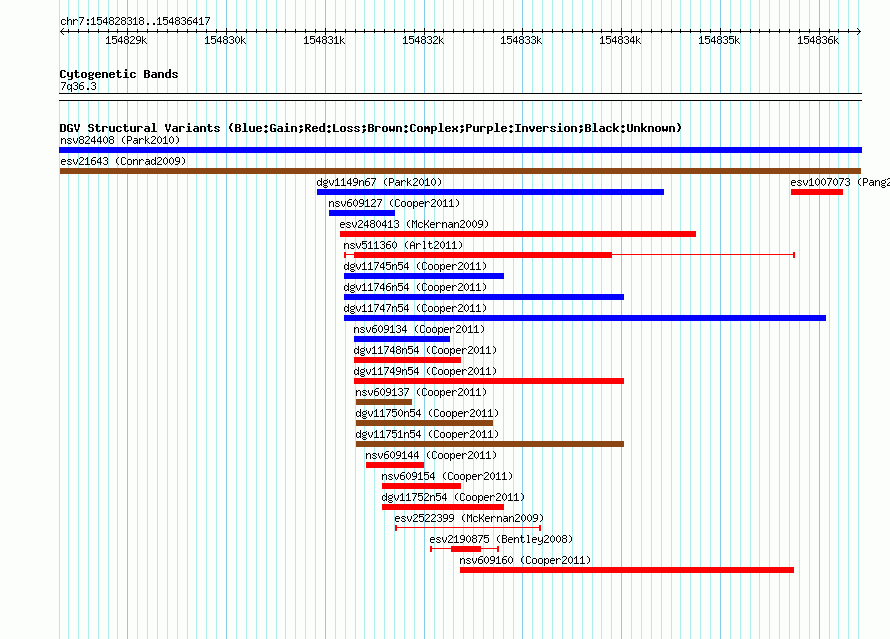Select the dgv11749n54 red loss bar
Viewport: 890px width, 639px height.
pyautogui.click(x=489, y=381)
